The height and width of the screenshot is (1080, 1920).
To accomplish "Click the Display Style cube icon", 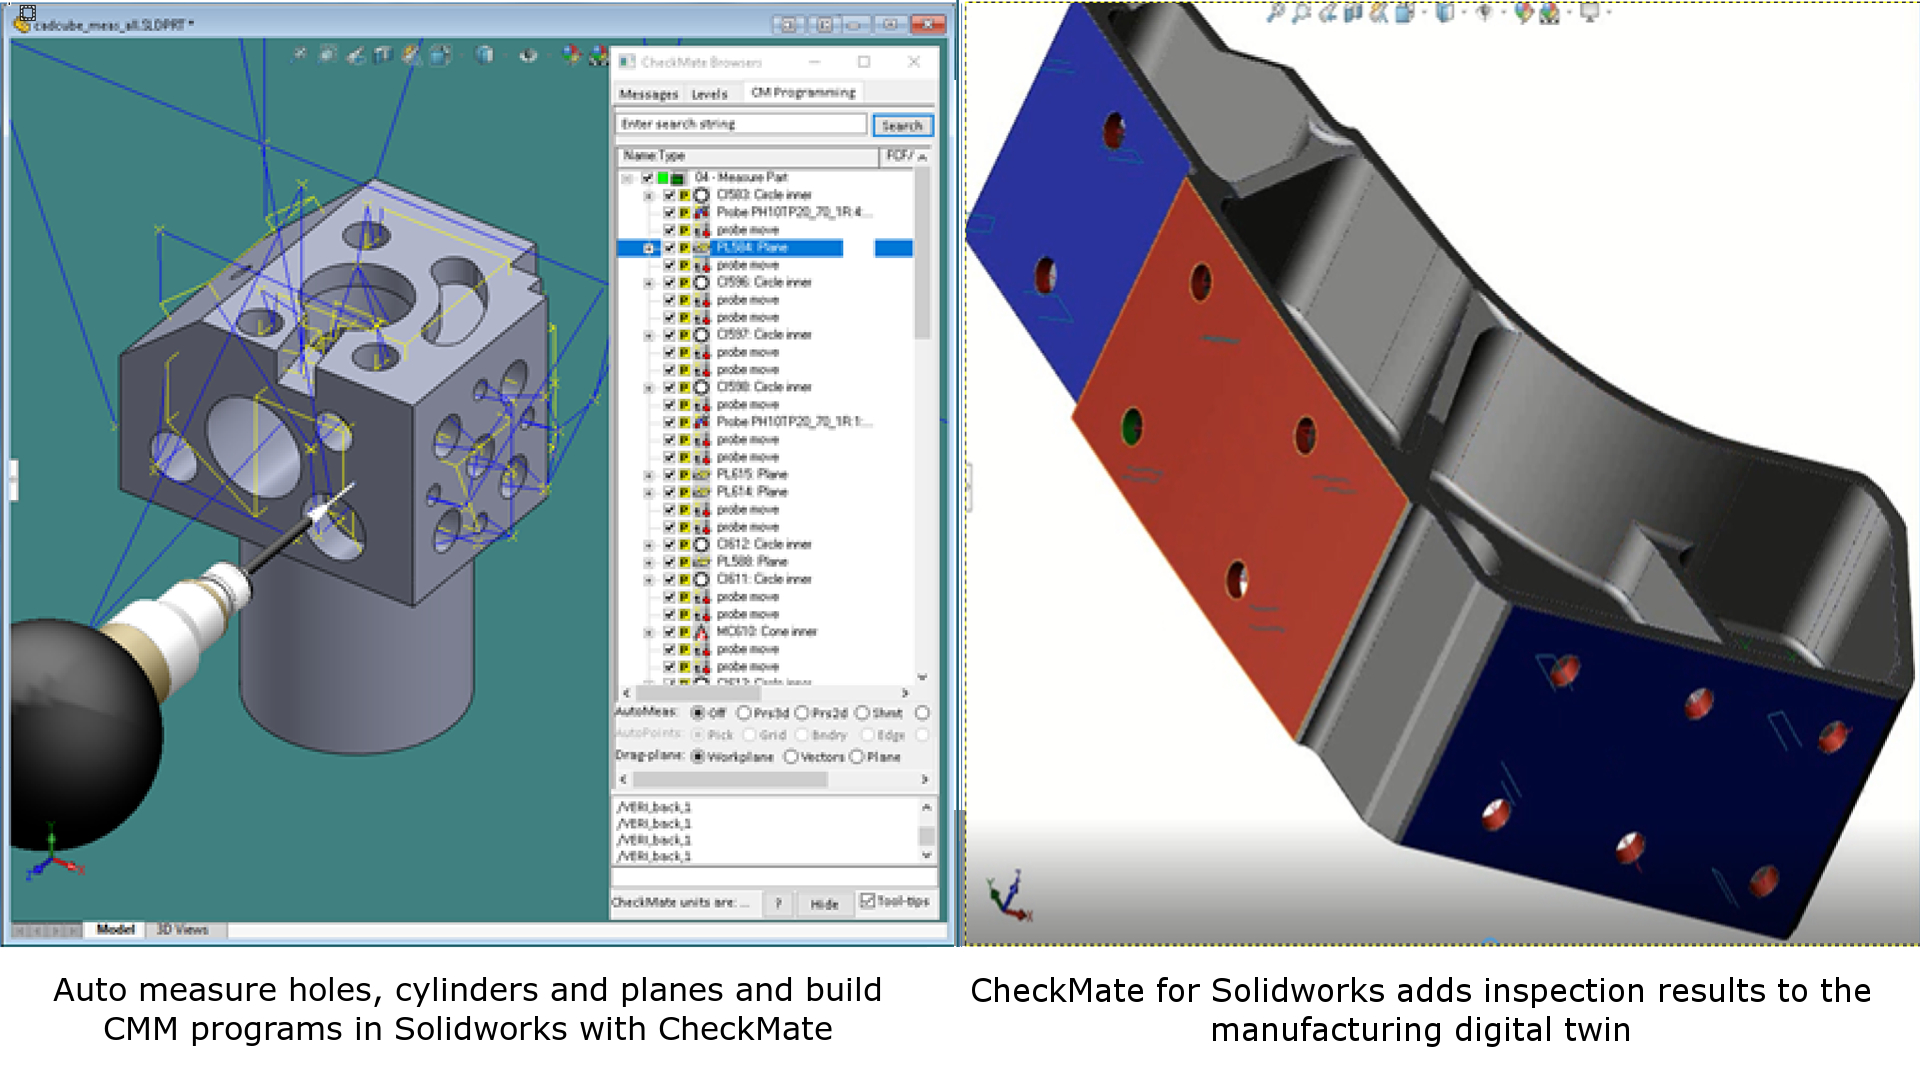I will 1445,13.
